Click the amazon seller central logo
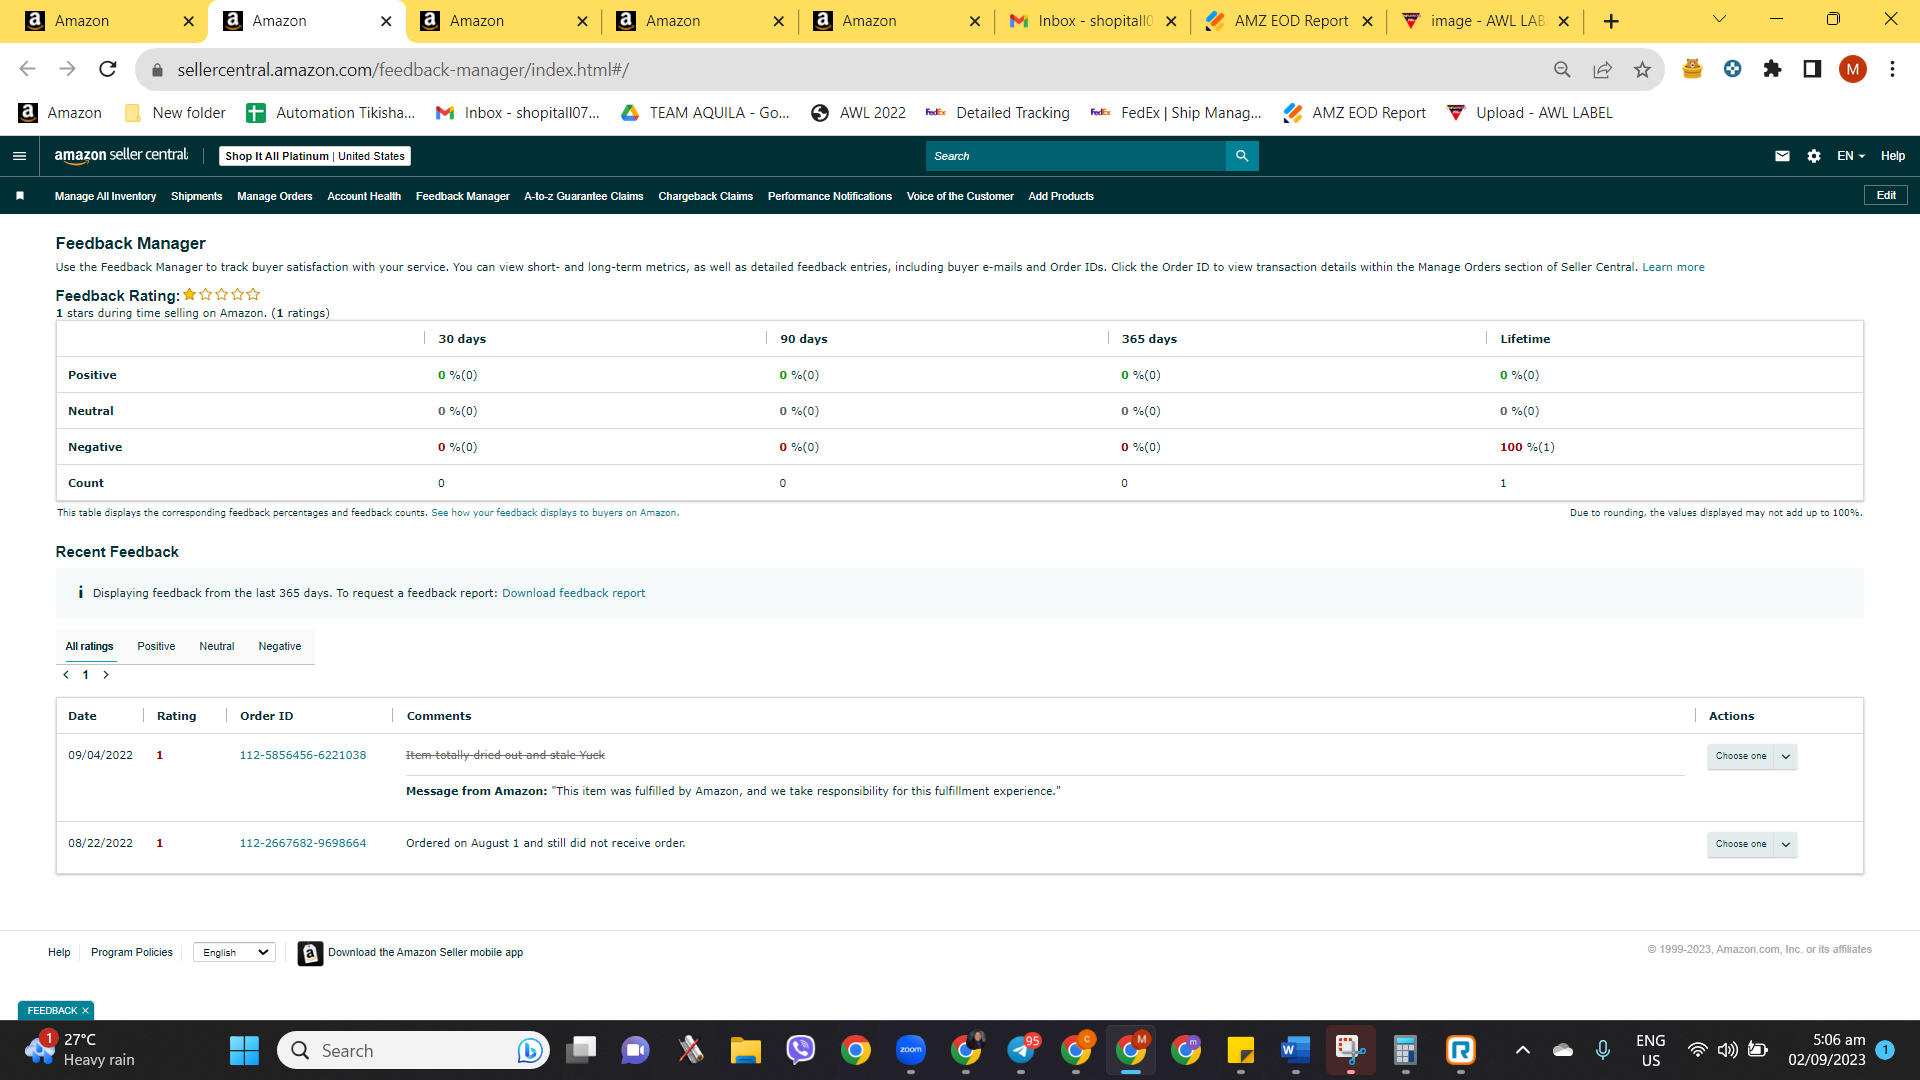Viewport: 1920px width, 1080px height. [121, 155]
